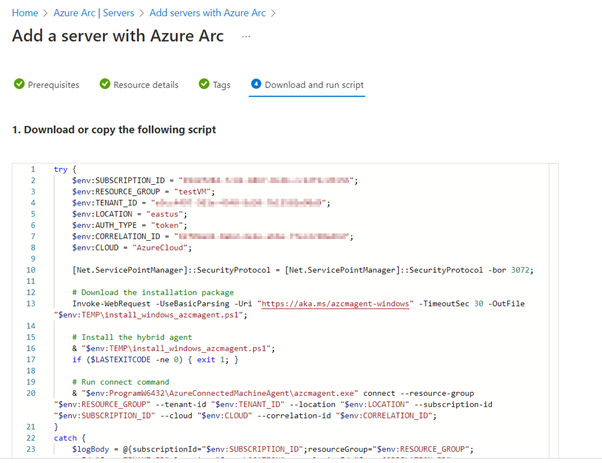This screenshot has width=602, height=463.
Task: Open the ellipsis more options beside the title
Action: click(x=246, y=36)
